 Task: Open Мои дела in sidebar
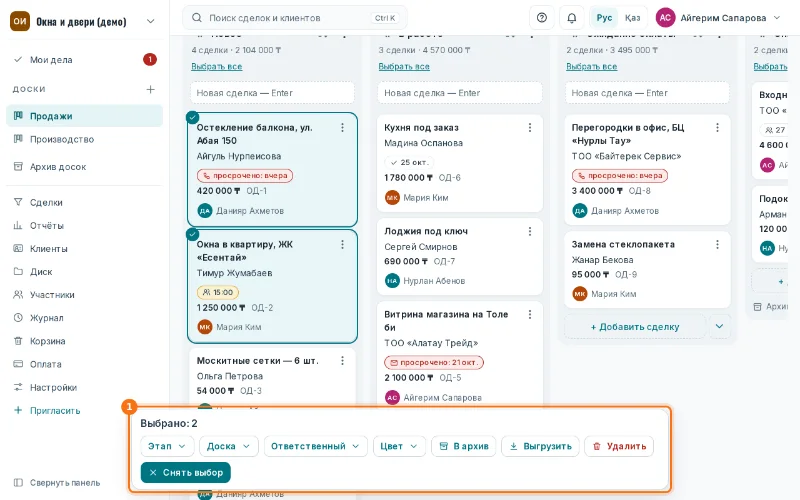(x=84, y=60)
